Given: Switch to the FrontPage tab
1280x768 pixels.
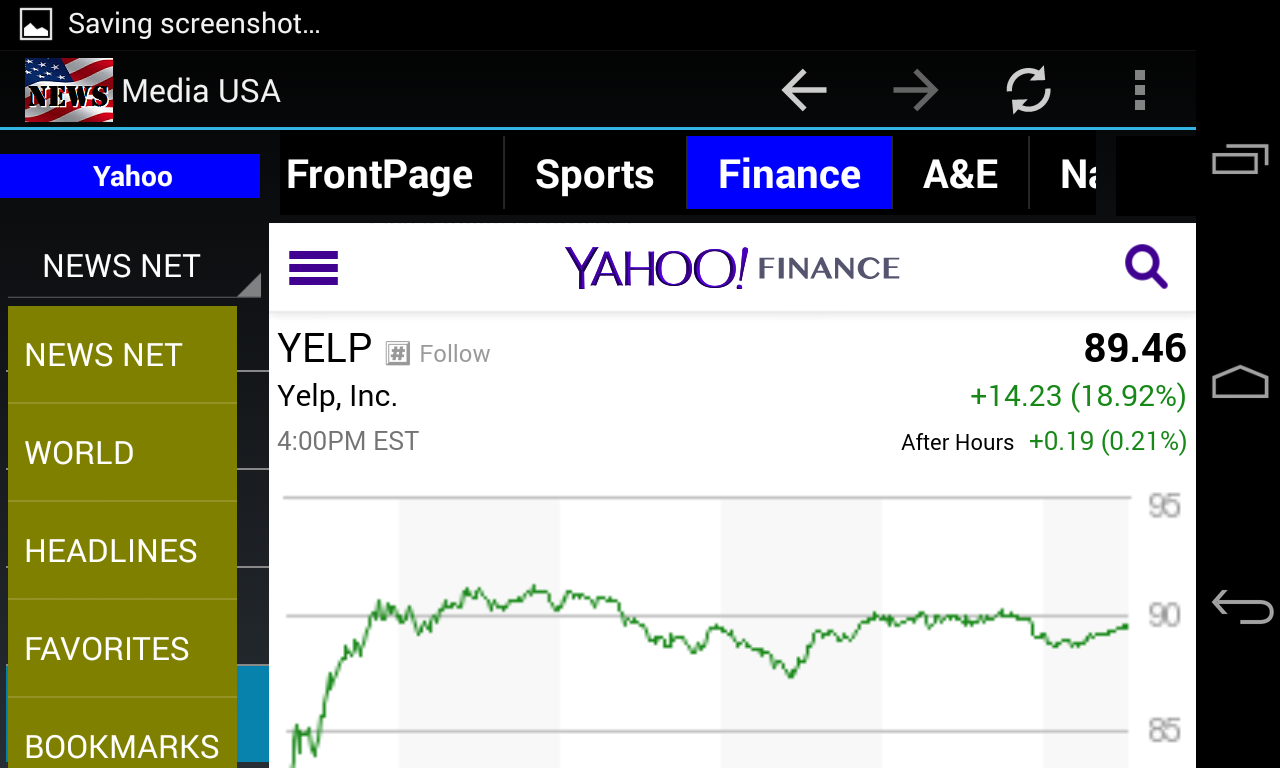Looking at the screenshot, I should (380, 175).
